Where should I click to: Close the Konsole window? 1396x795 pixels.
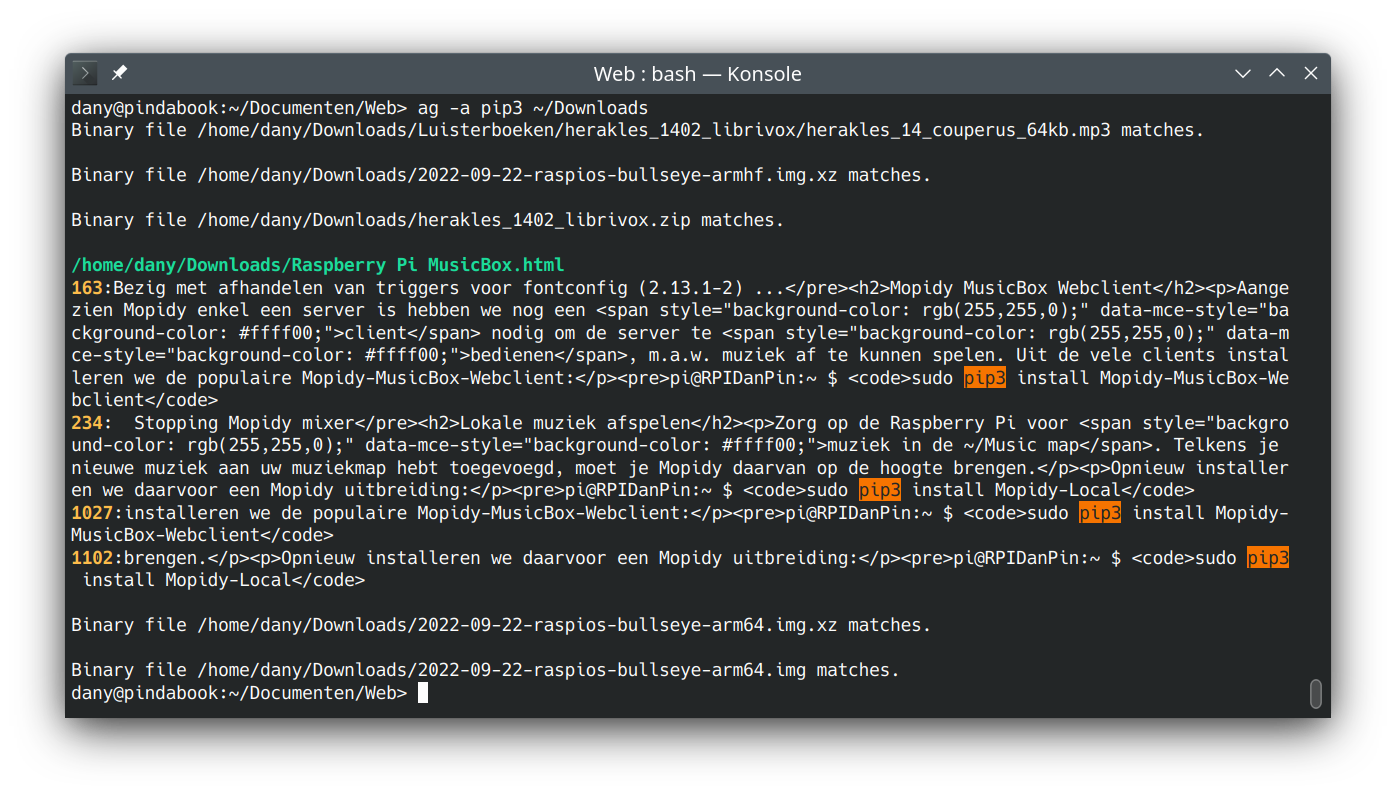[1311, 73]
